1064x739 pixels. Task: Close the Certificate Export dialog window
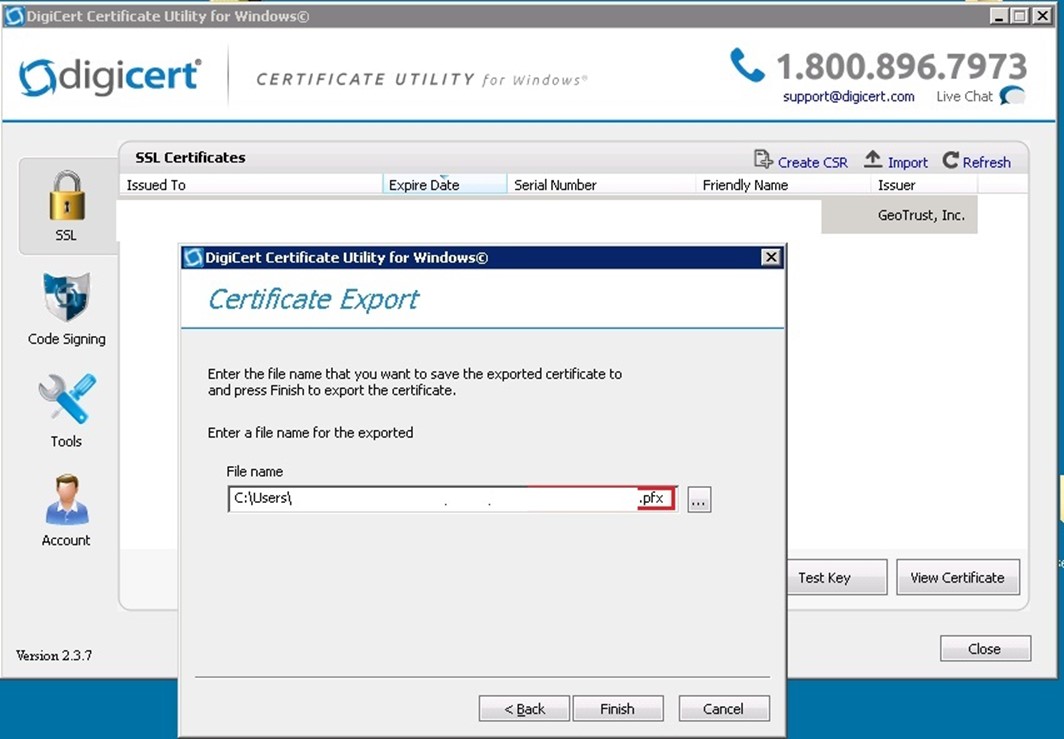771,257
